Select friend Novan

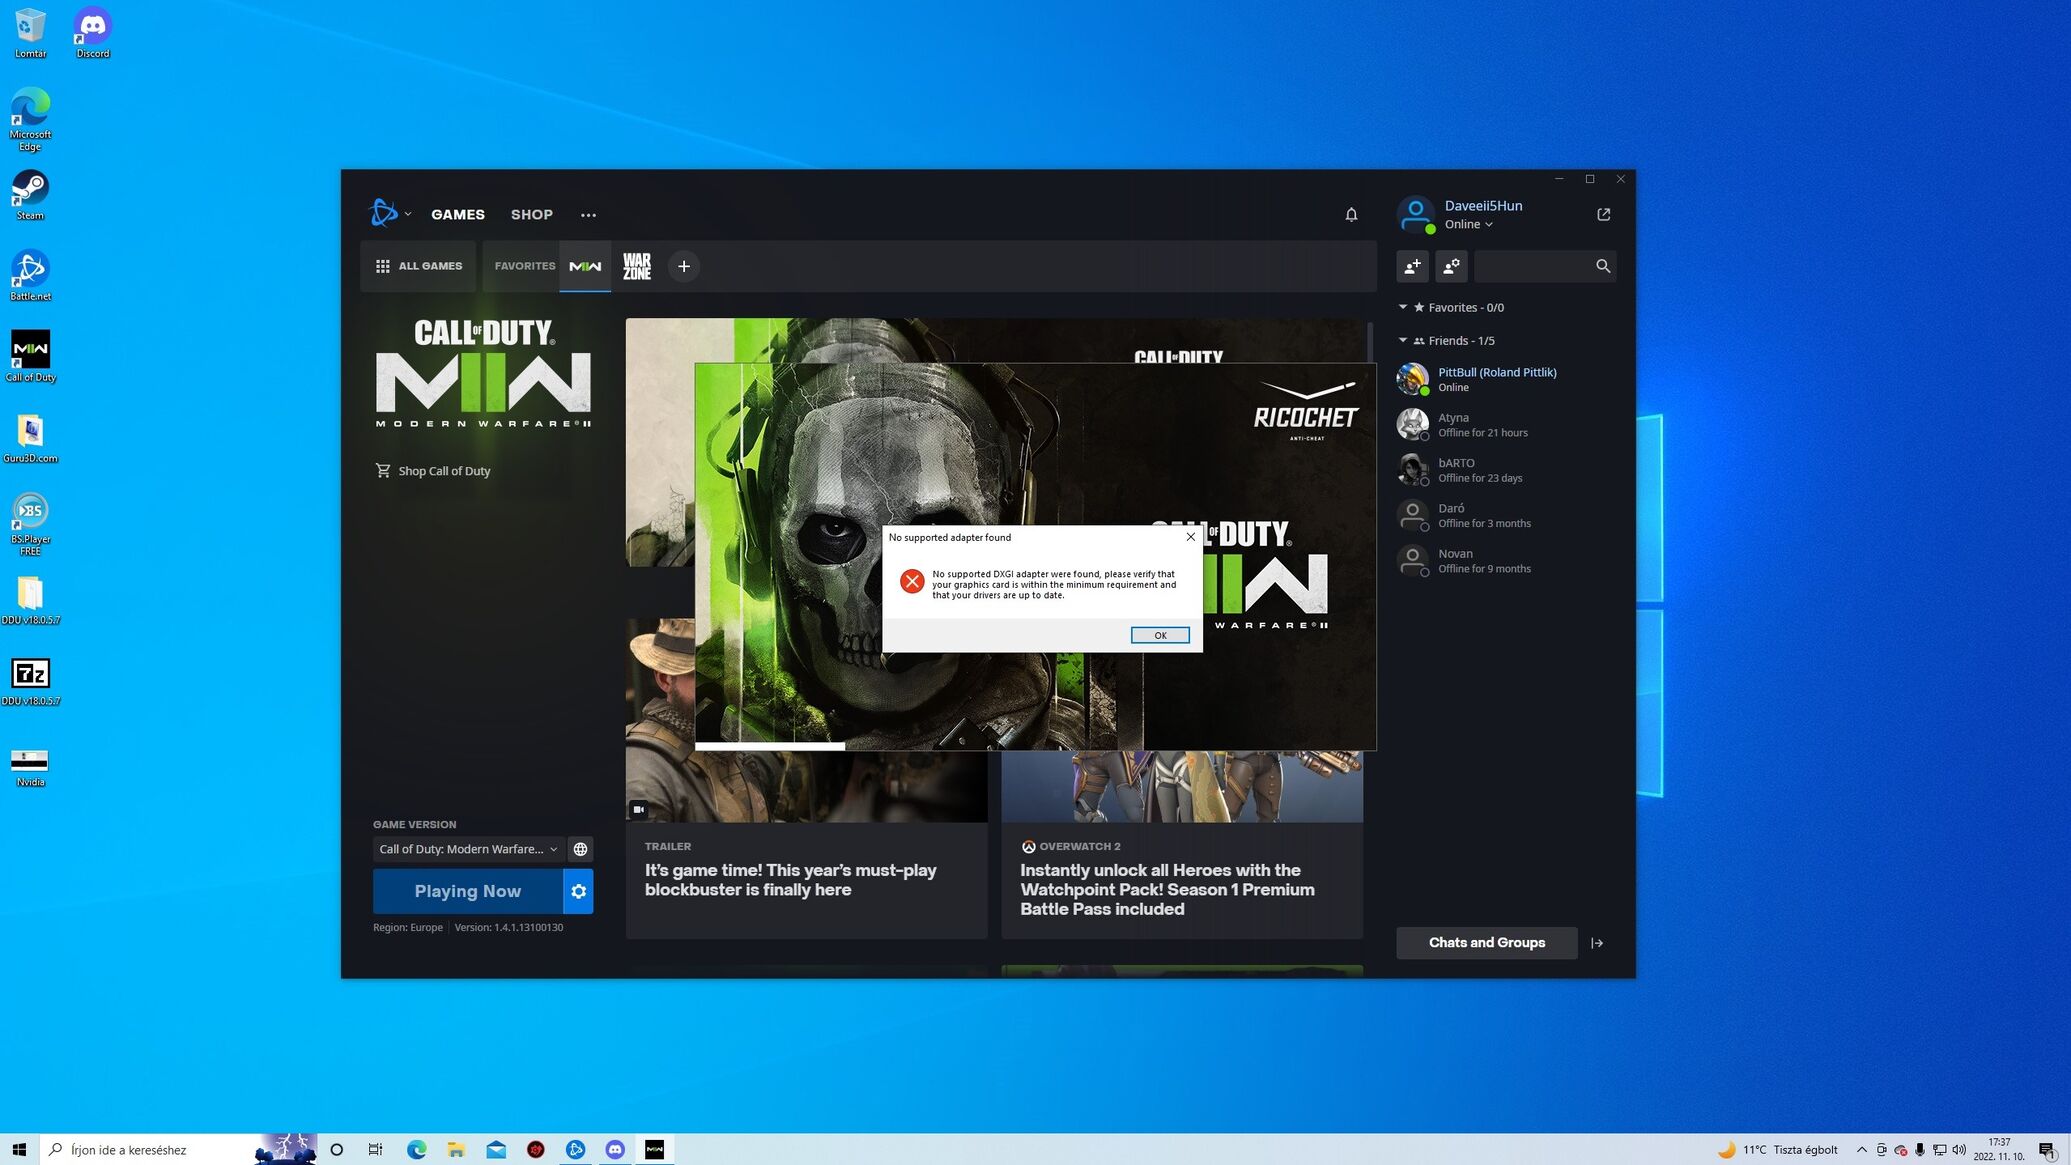point(1506,561)
